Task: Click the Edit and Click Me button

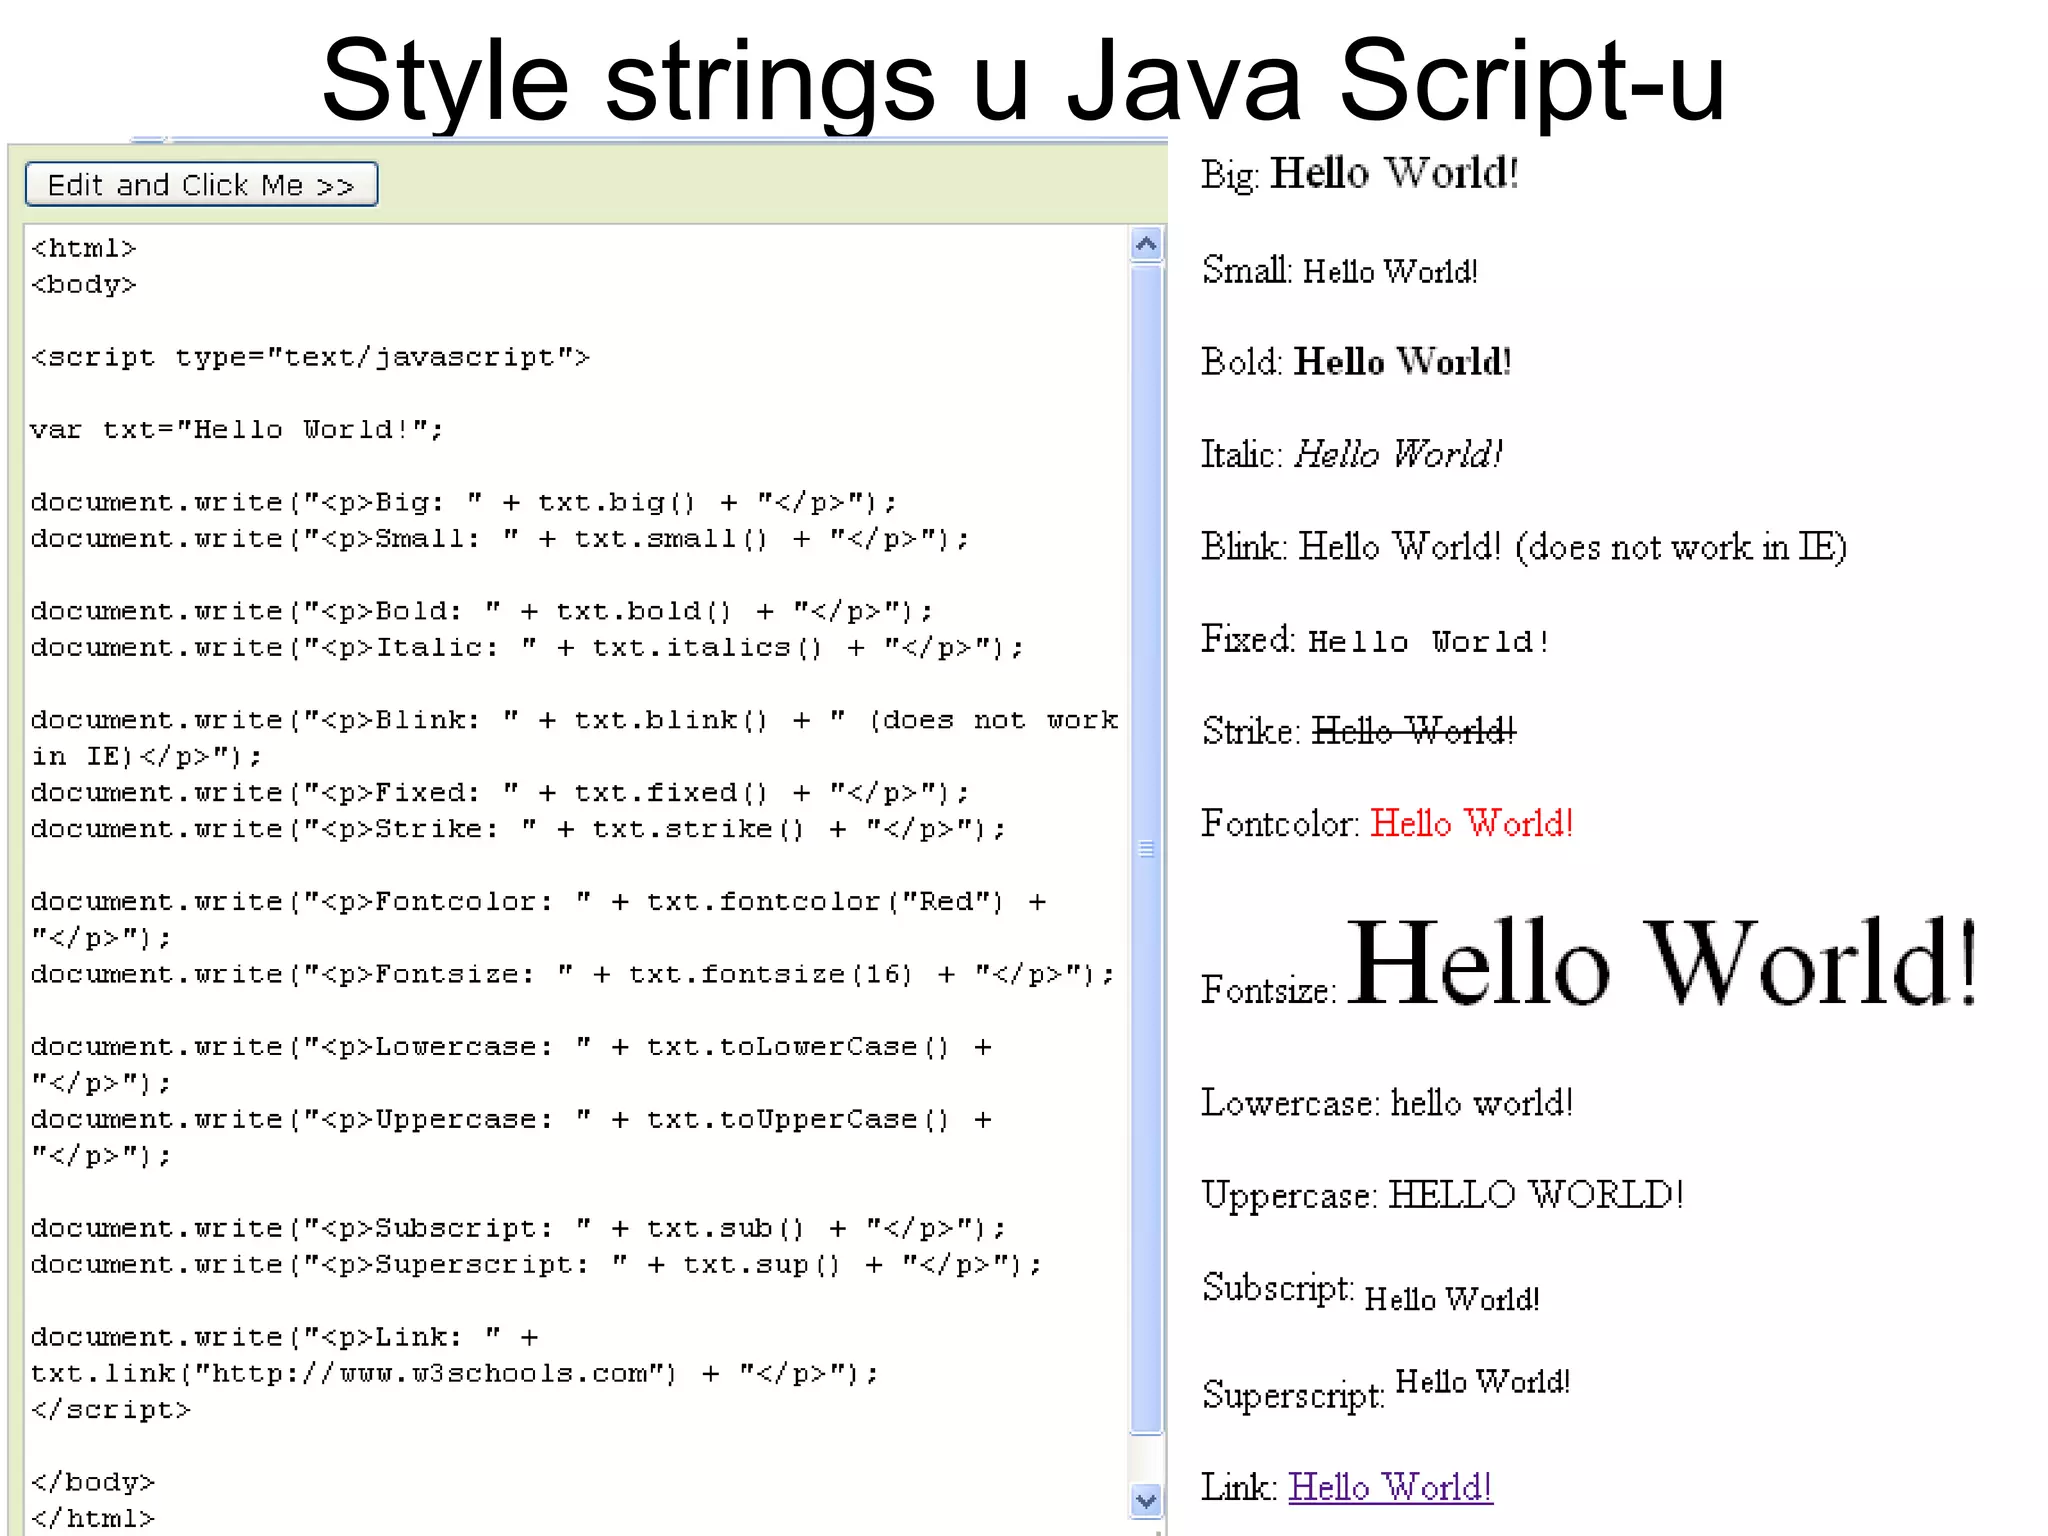Action: pyautogui.click(x=201, y=185)
